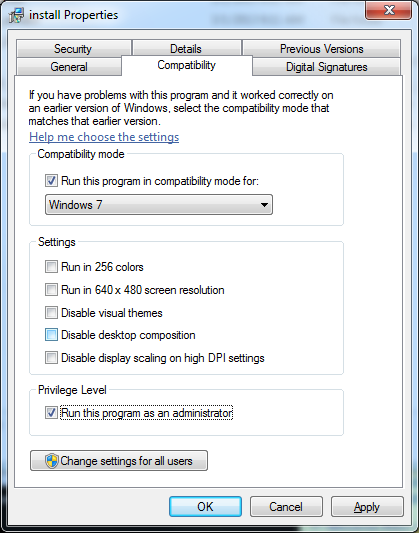Image resolution: width=419 pixels, height=533 pixels.
Task: Go to the Previous Versions tab
Action: [x=321, y=49]
